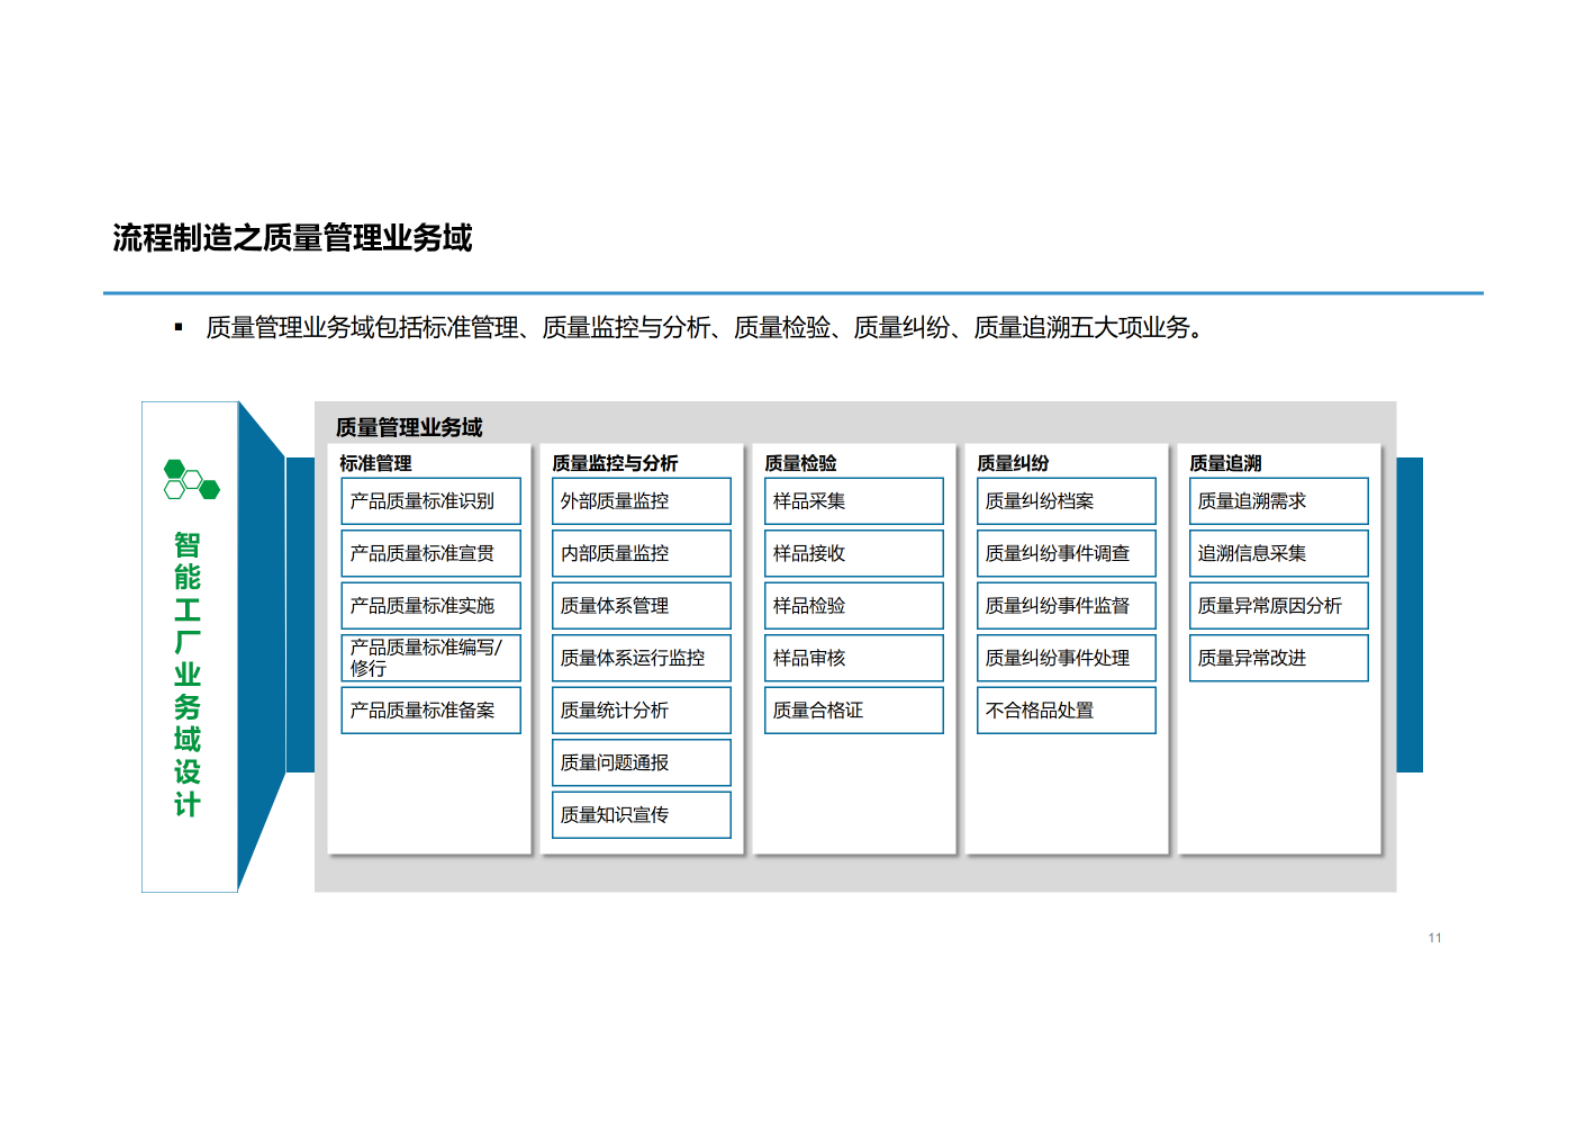Screen dimensions: 1587x1122
Task: Click the slide title 流程制造之质量管理业务域
Action: (292, 238)
